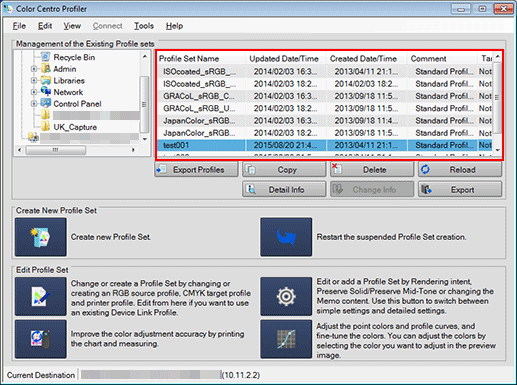Click the Delete button
The height and width of the screenshot is (385, 517).
pyautogui.click(x=372, y=170)
